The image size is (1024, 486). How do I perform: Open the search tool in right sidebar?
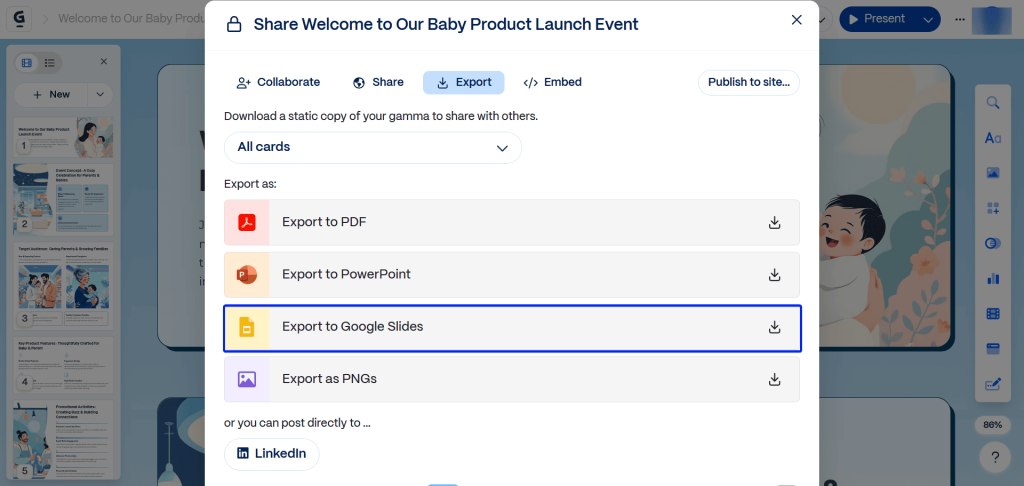click(993, 103)
